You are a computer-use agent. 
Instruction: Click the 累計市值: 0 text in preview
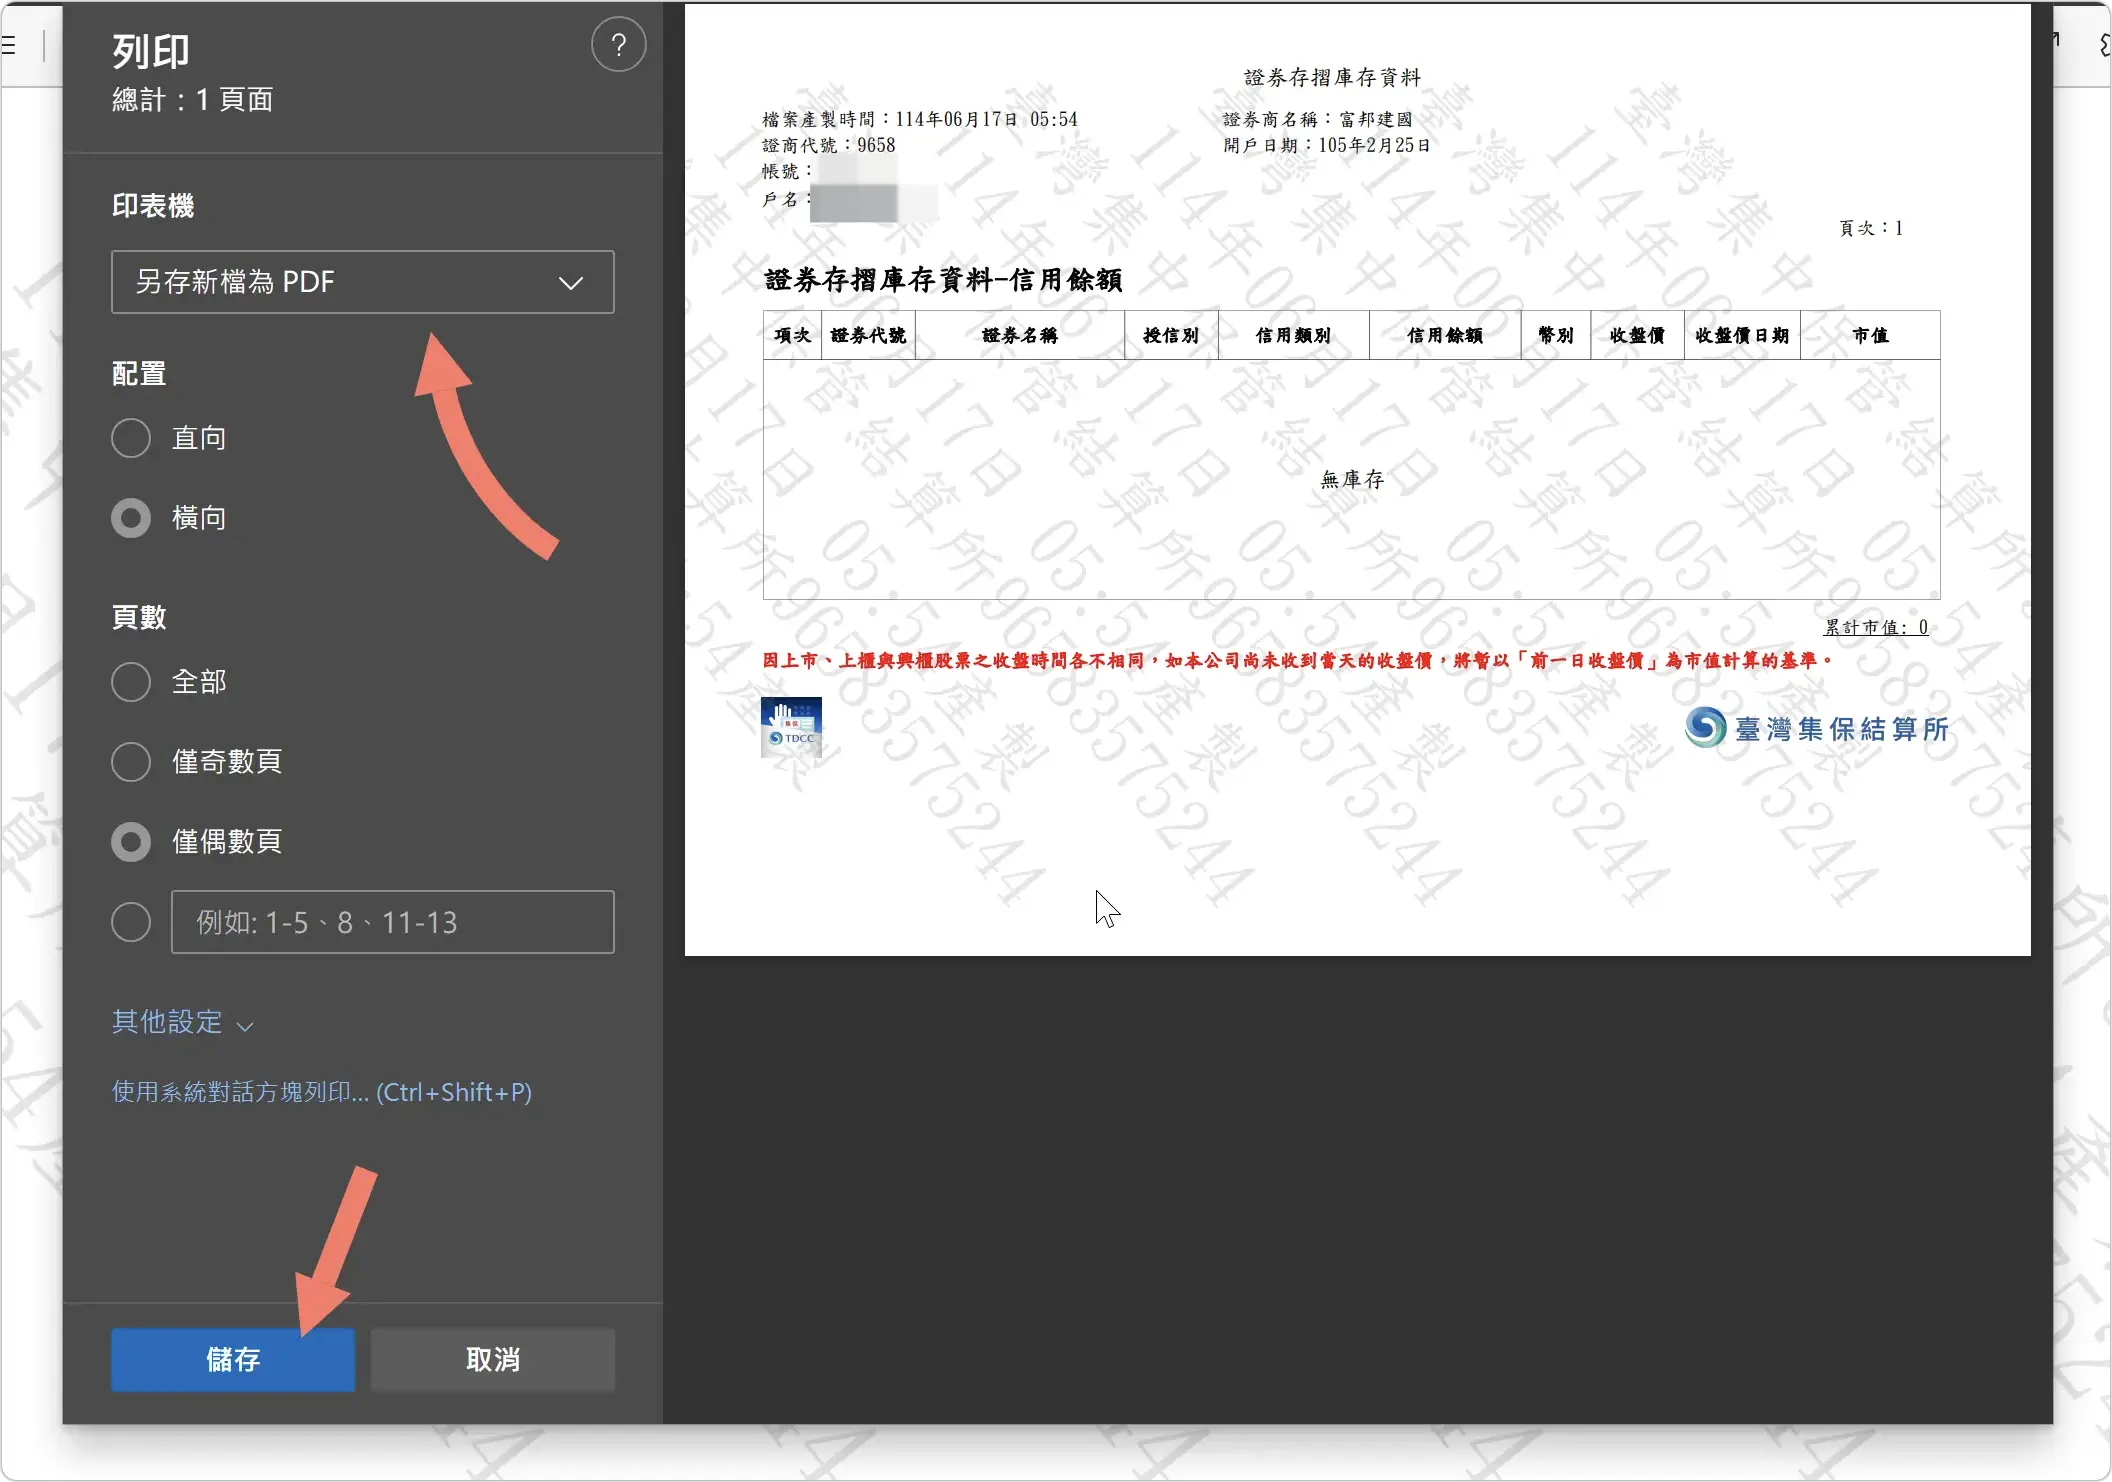coord(1876,627)
